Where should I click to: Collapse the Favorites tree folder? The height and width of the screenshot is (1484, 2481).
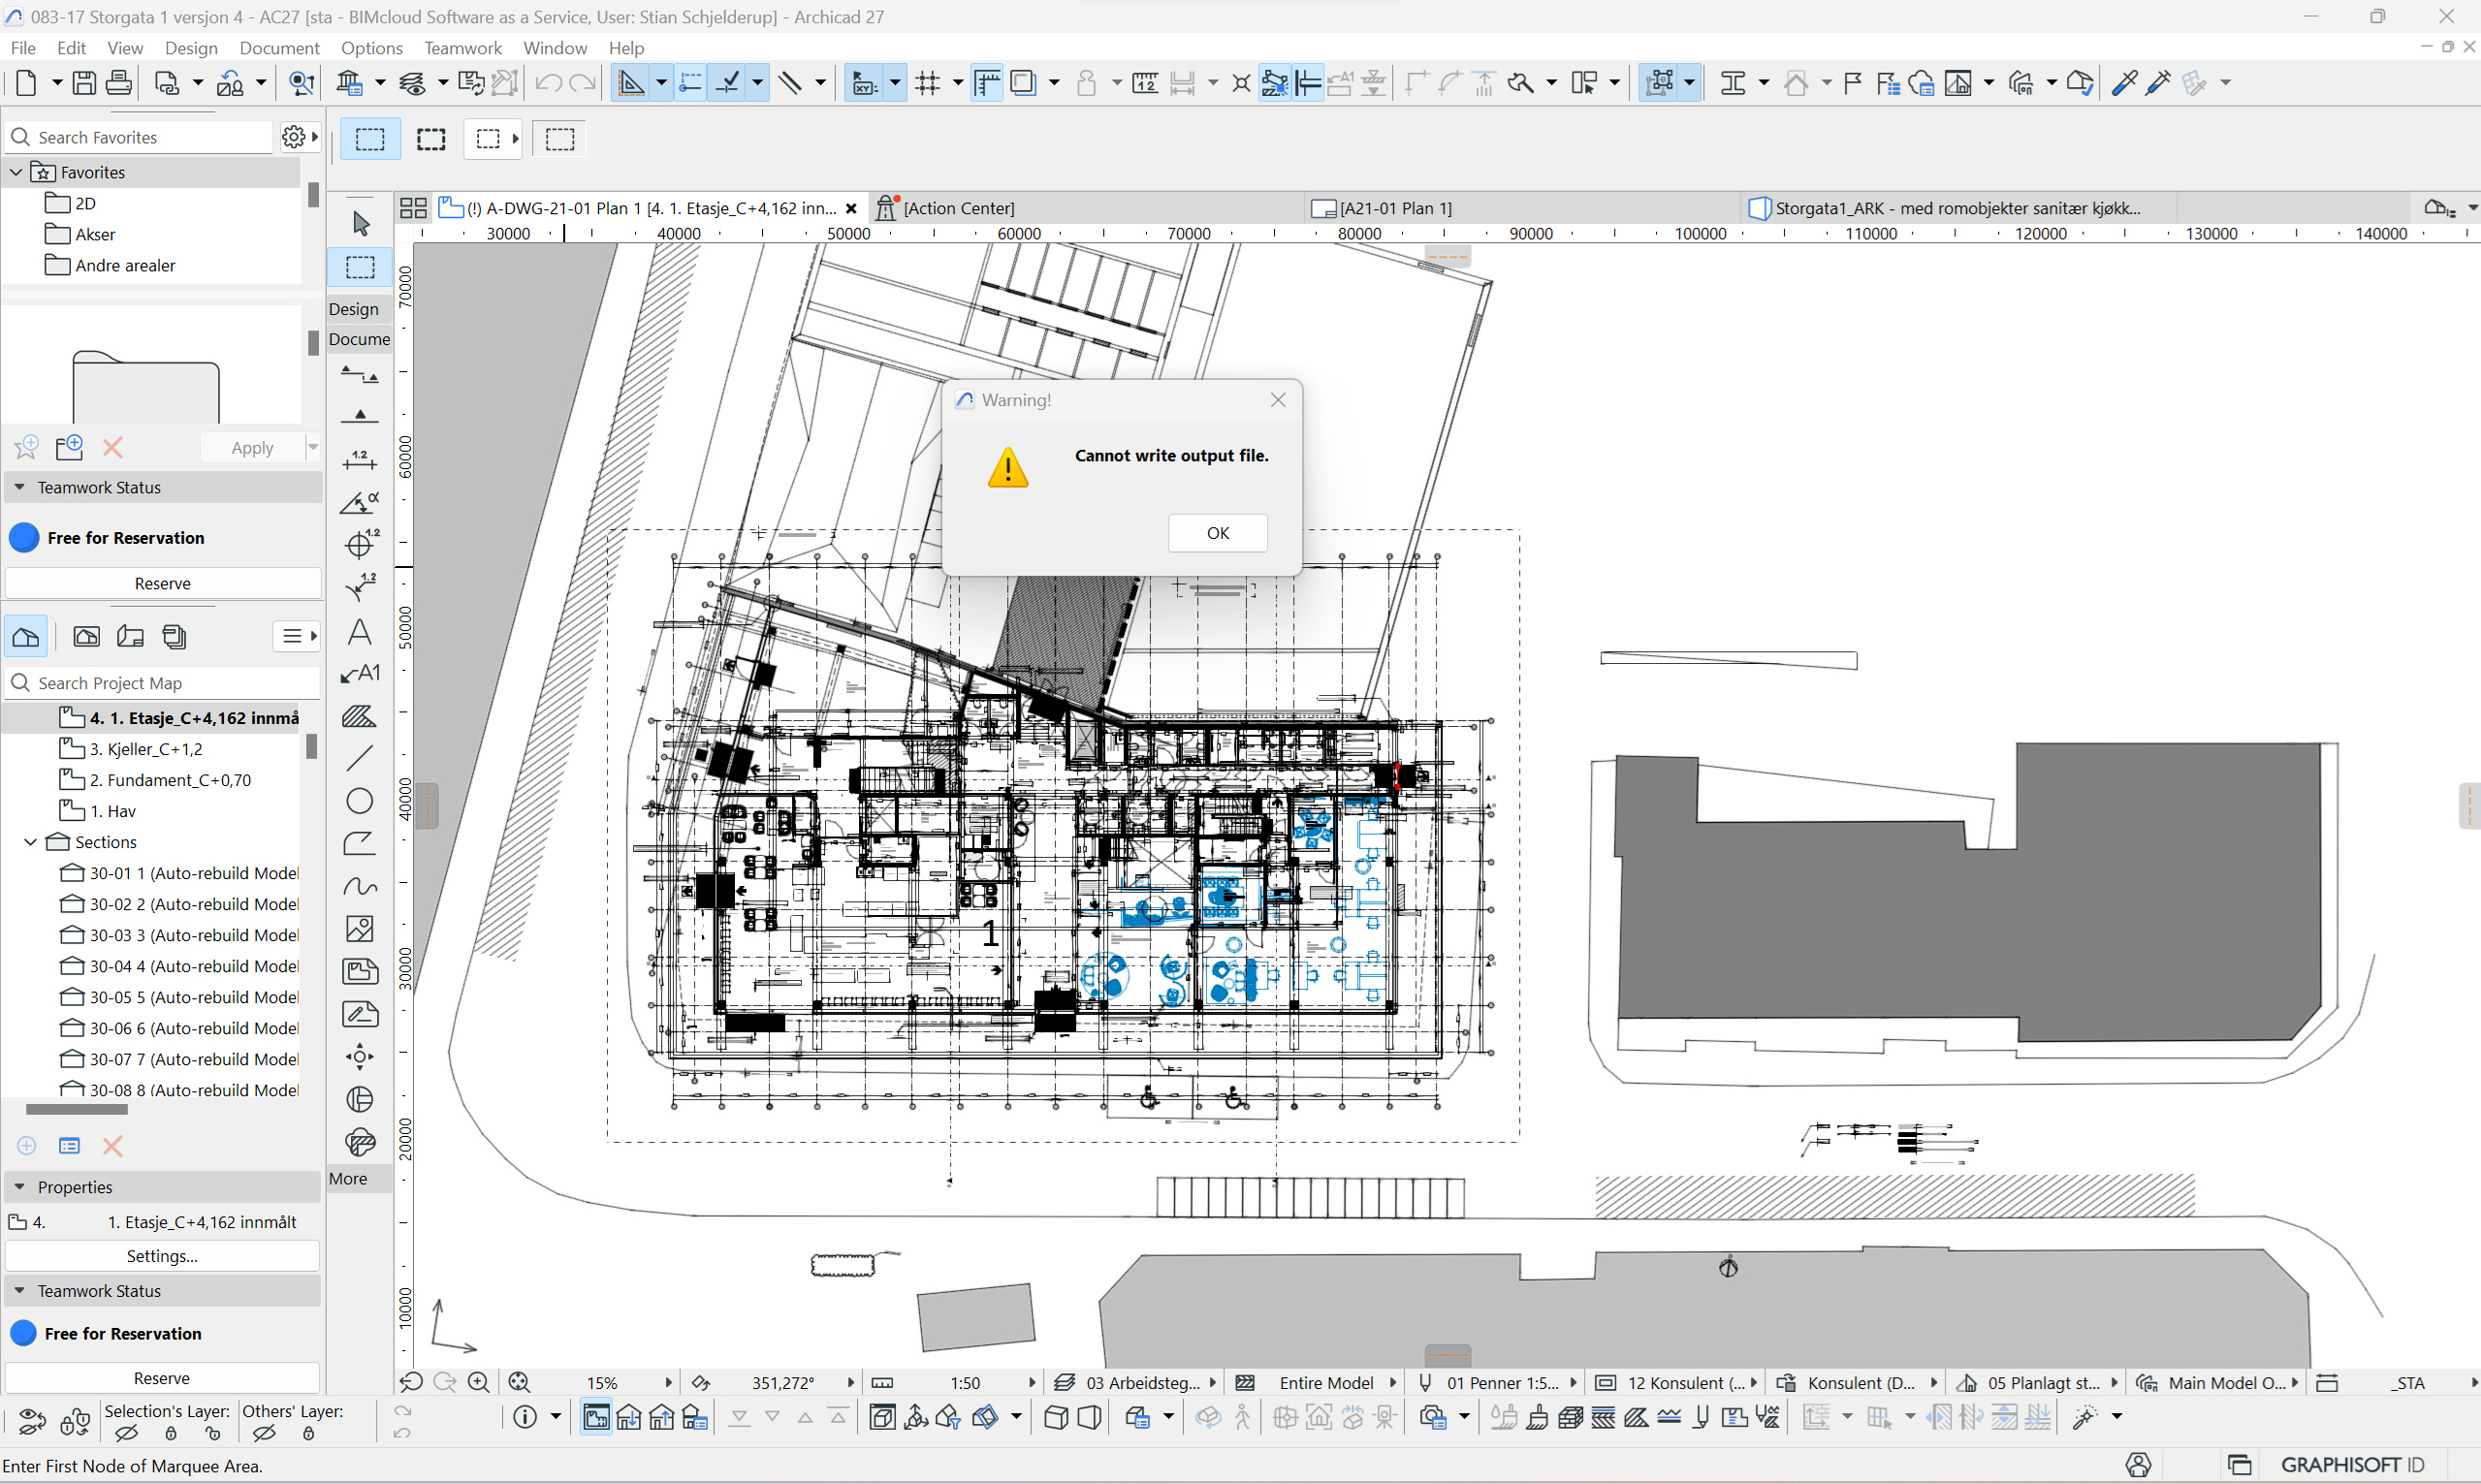pyautogui.click(x=16, y=172)
